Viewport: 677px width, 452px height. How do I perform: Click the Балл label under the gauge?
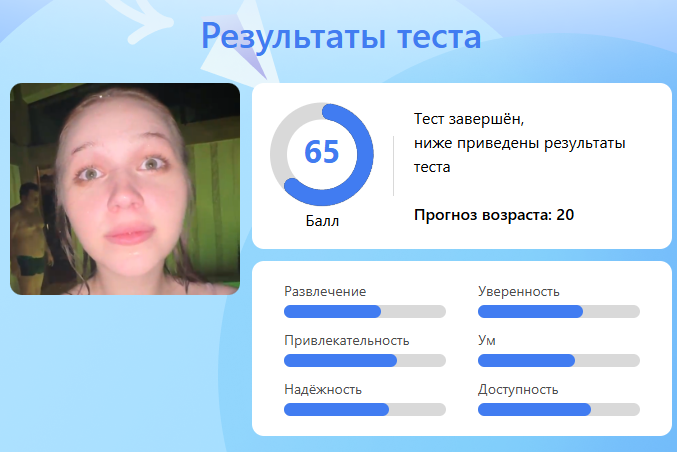322,221
